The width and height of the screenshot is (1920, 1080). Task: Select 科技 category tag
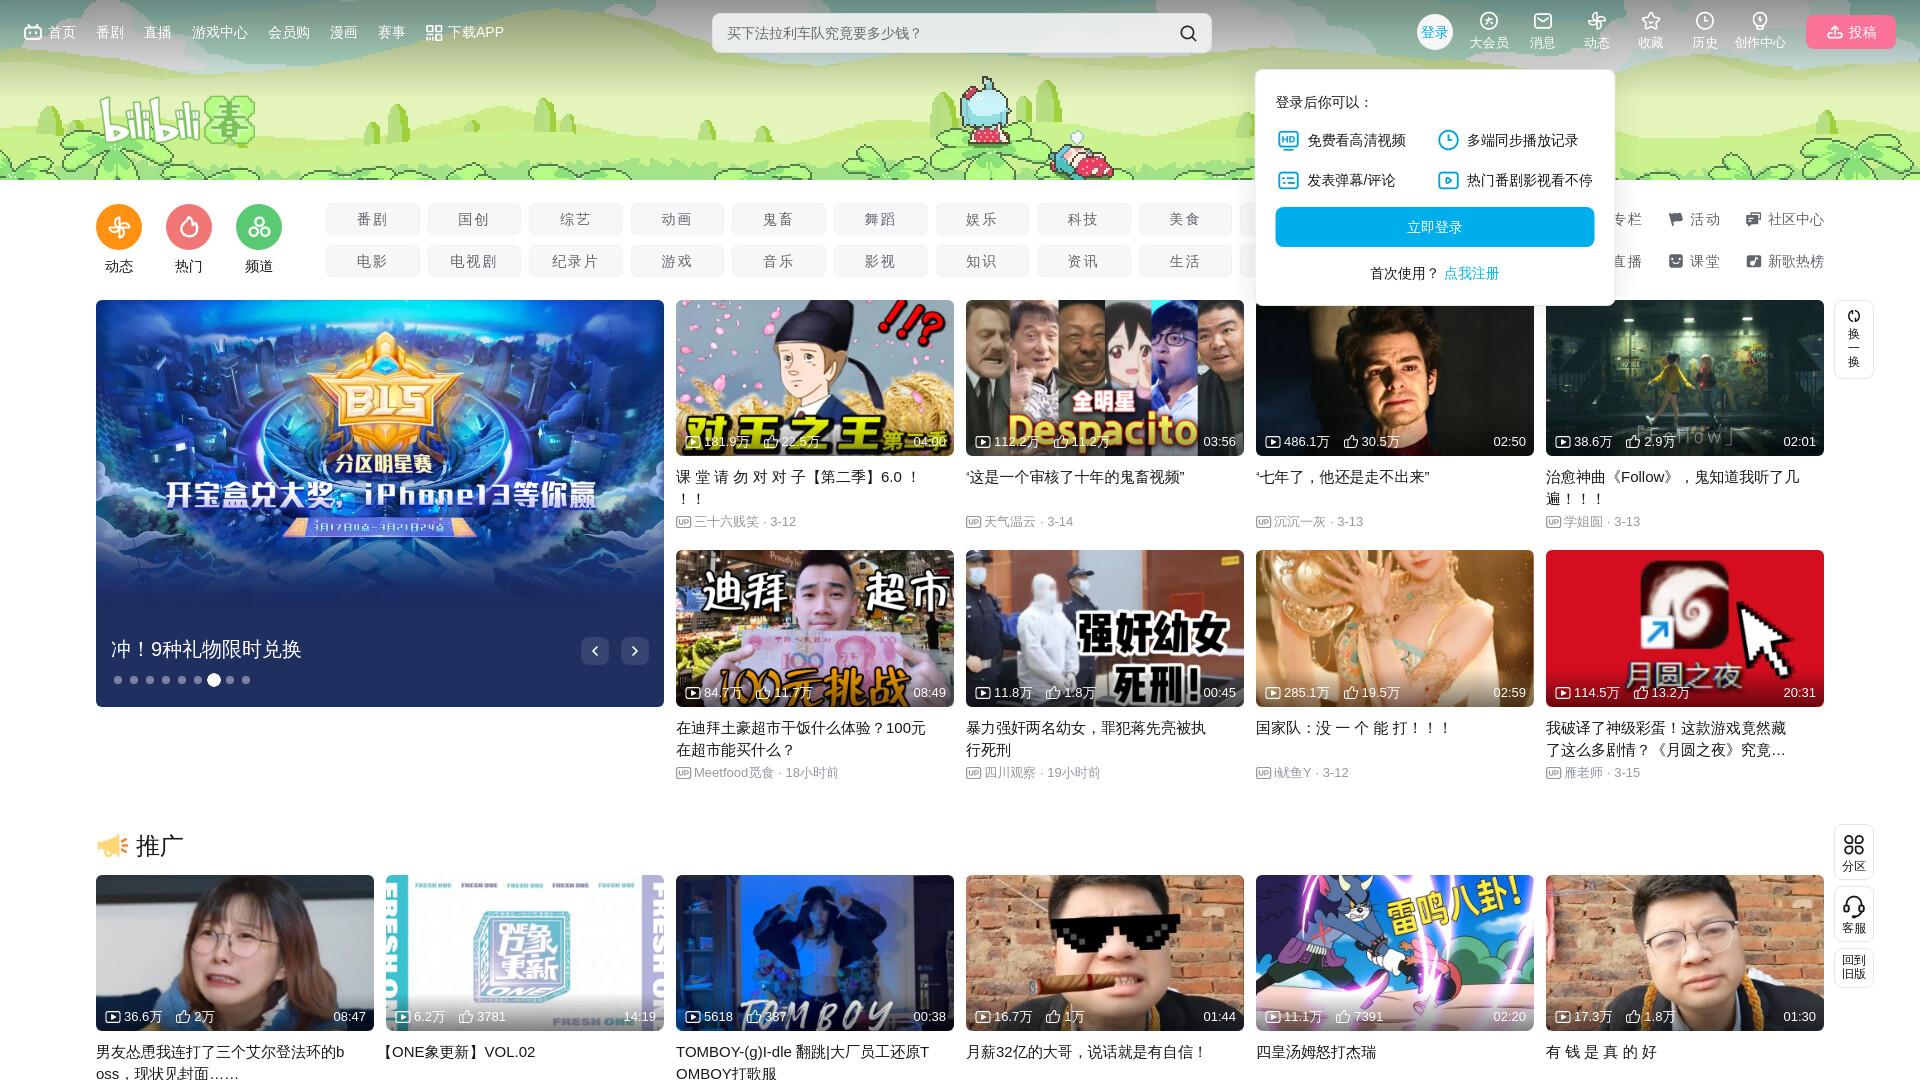(1083, 219)
